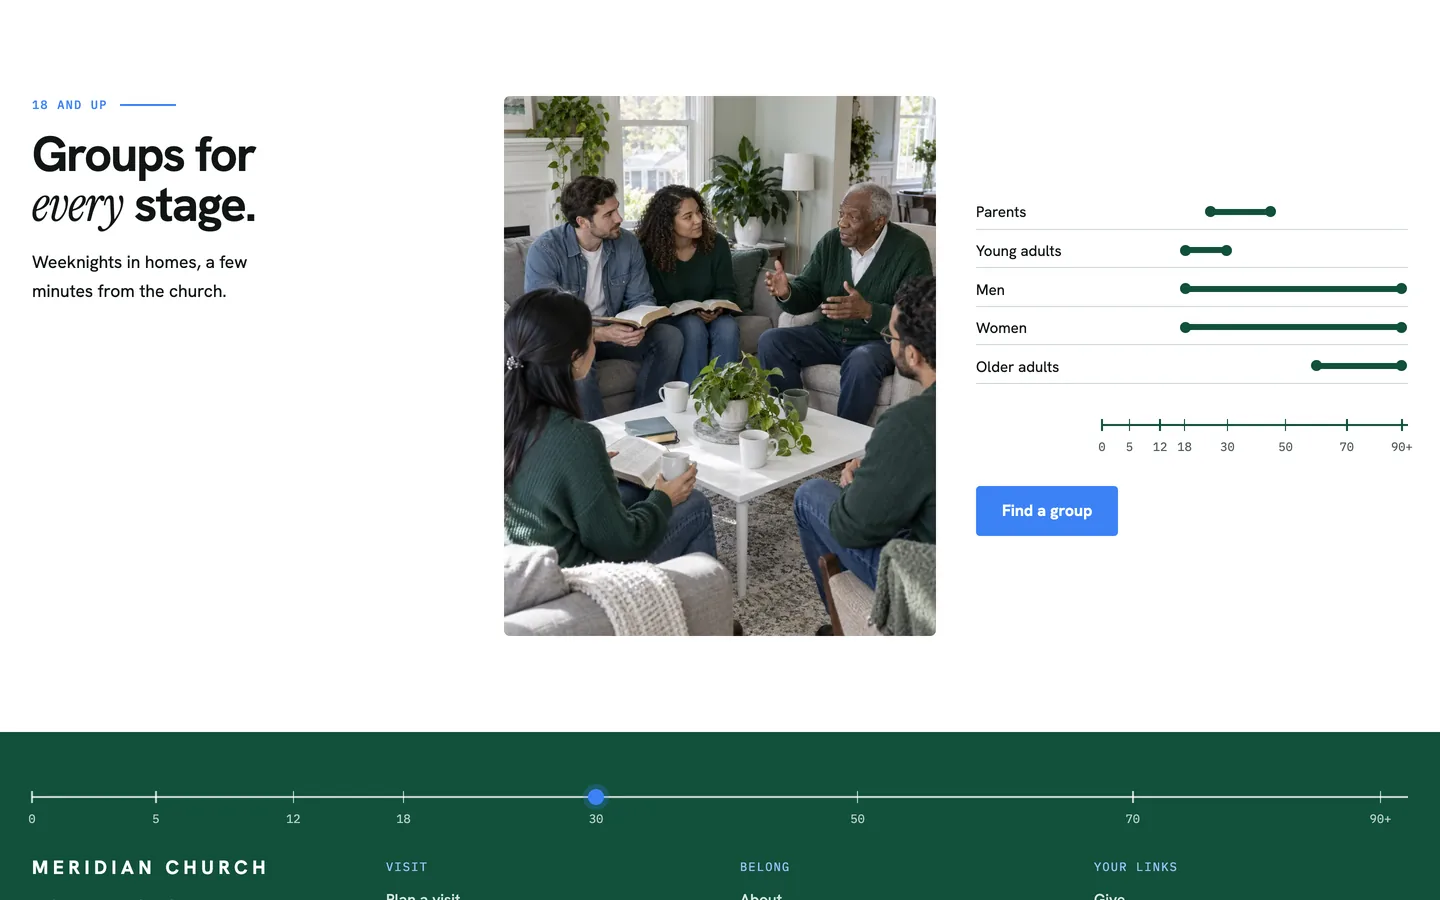The height and width of the screenshot is (900, 1440).
Task: Click the Older adults age range bar
Action: click(1359, 365)
